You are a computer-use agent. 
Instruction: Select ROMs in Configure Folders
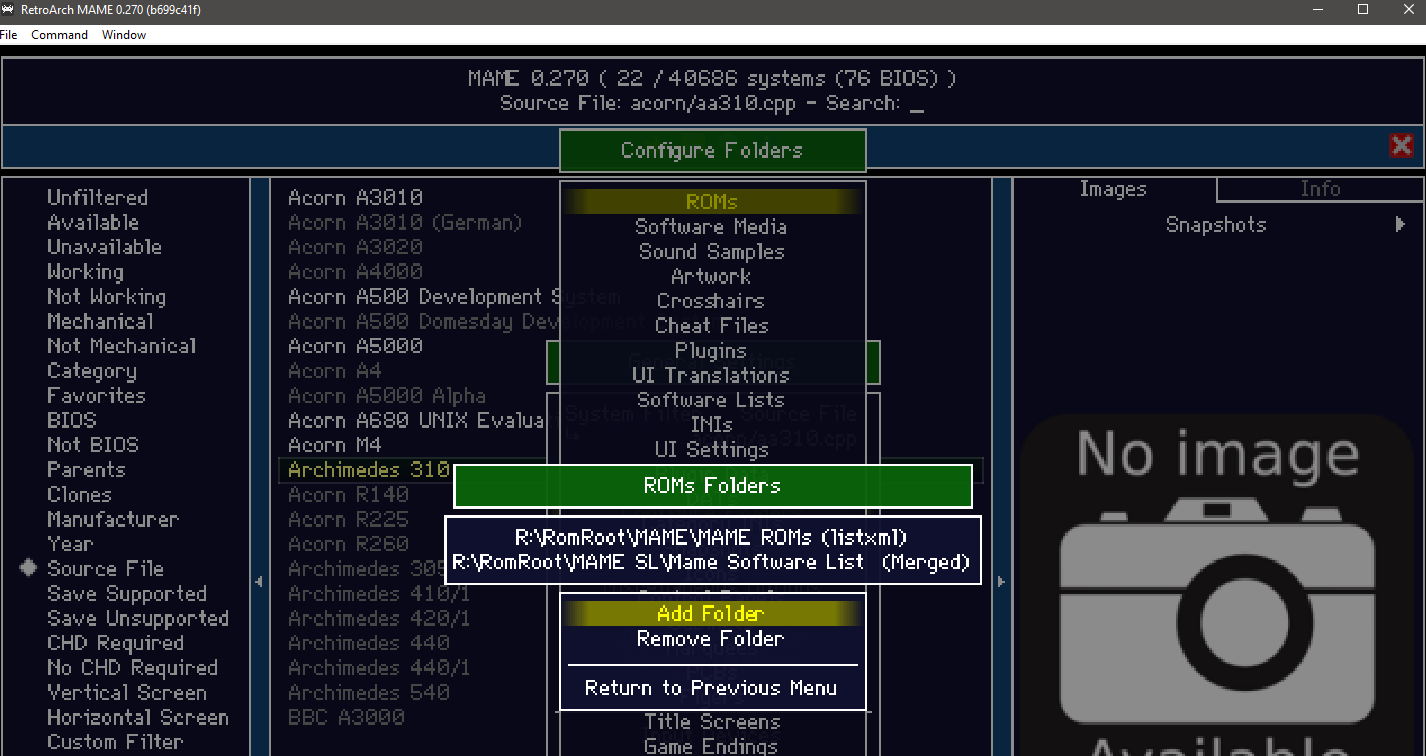click(712, 202)
